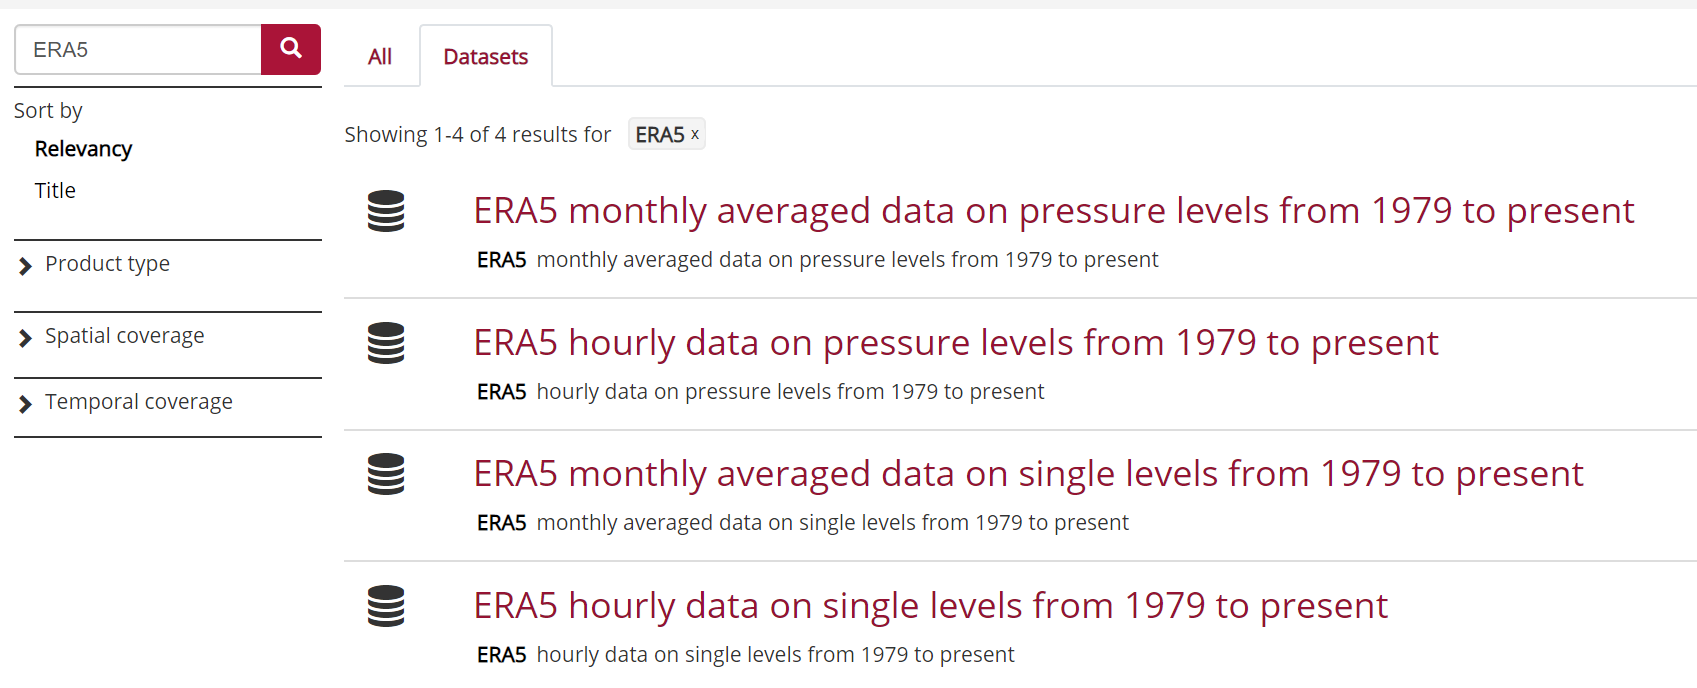Image resolution: width=1697 pixels, height=688 pixels.
Task: Click database icon beside ERA5 hourly single levels
Action: [x=386, y=606]
